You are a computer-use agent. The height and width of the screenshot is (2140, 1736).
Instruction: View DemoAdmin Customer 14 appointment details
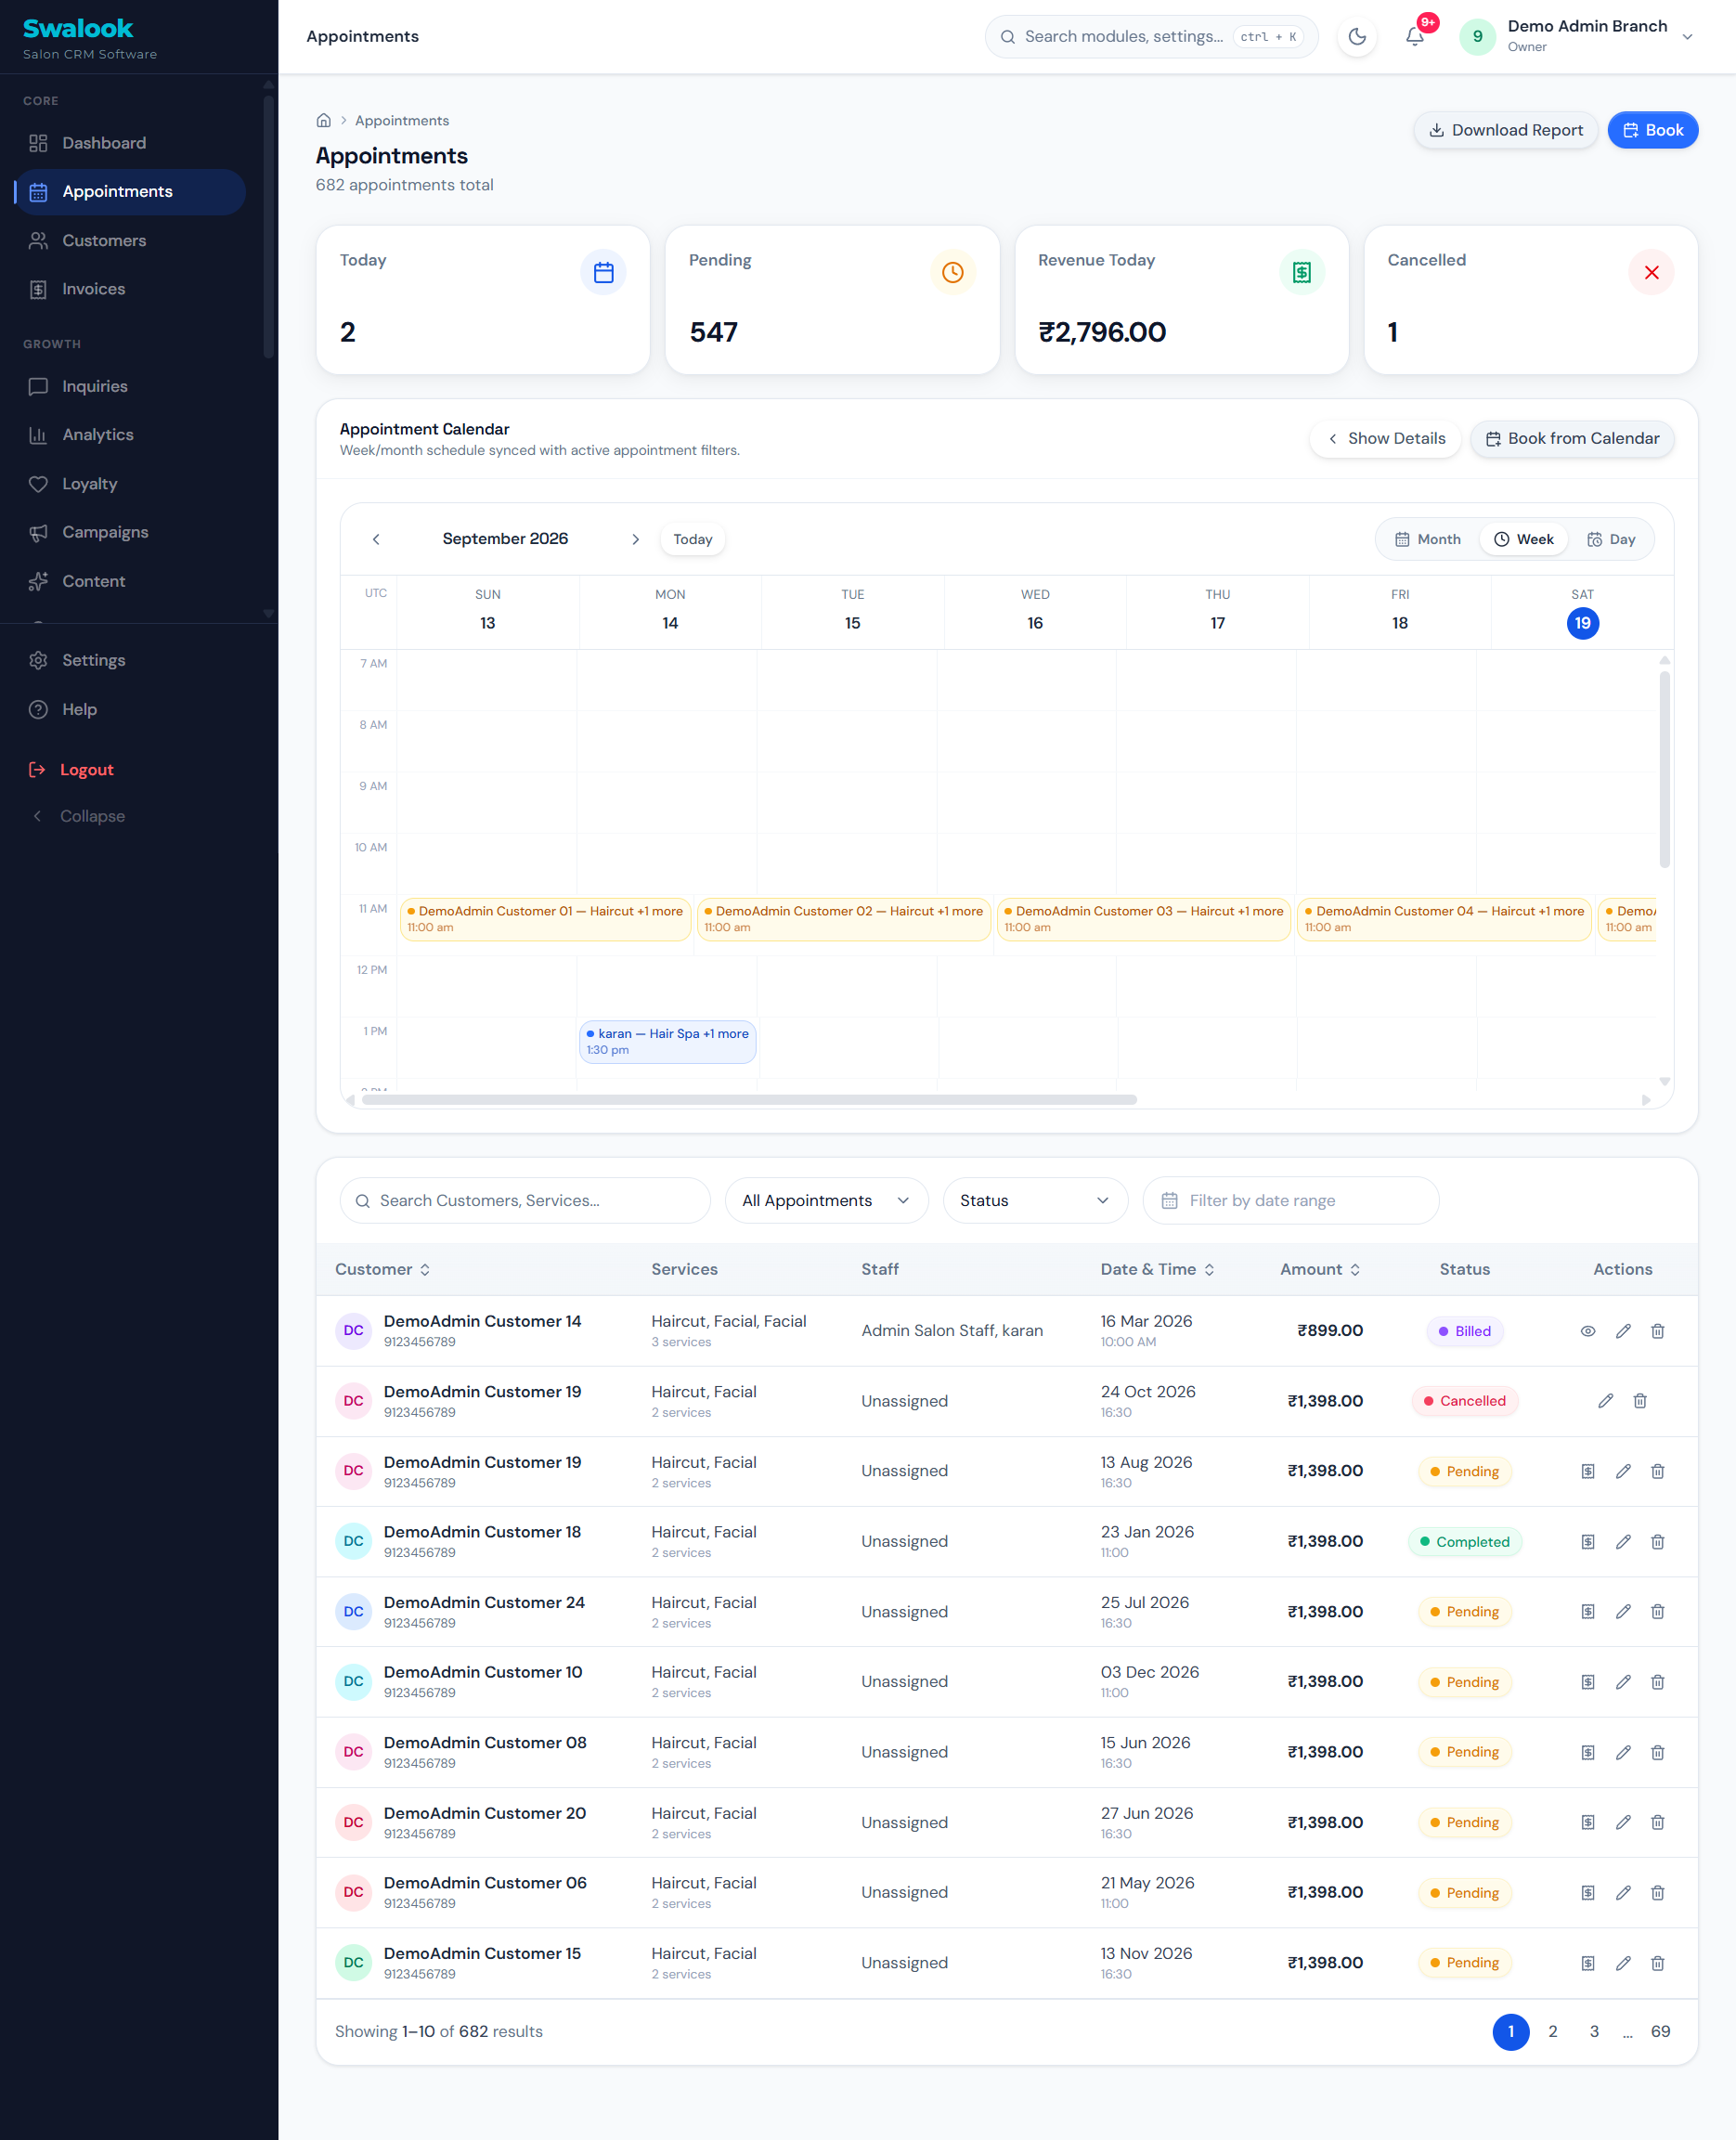point(1587,1331)
